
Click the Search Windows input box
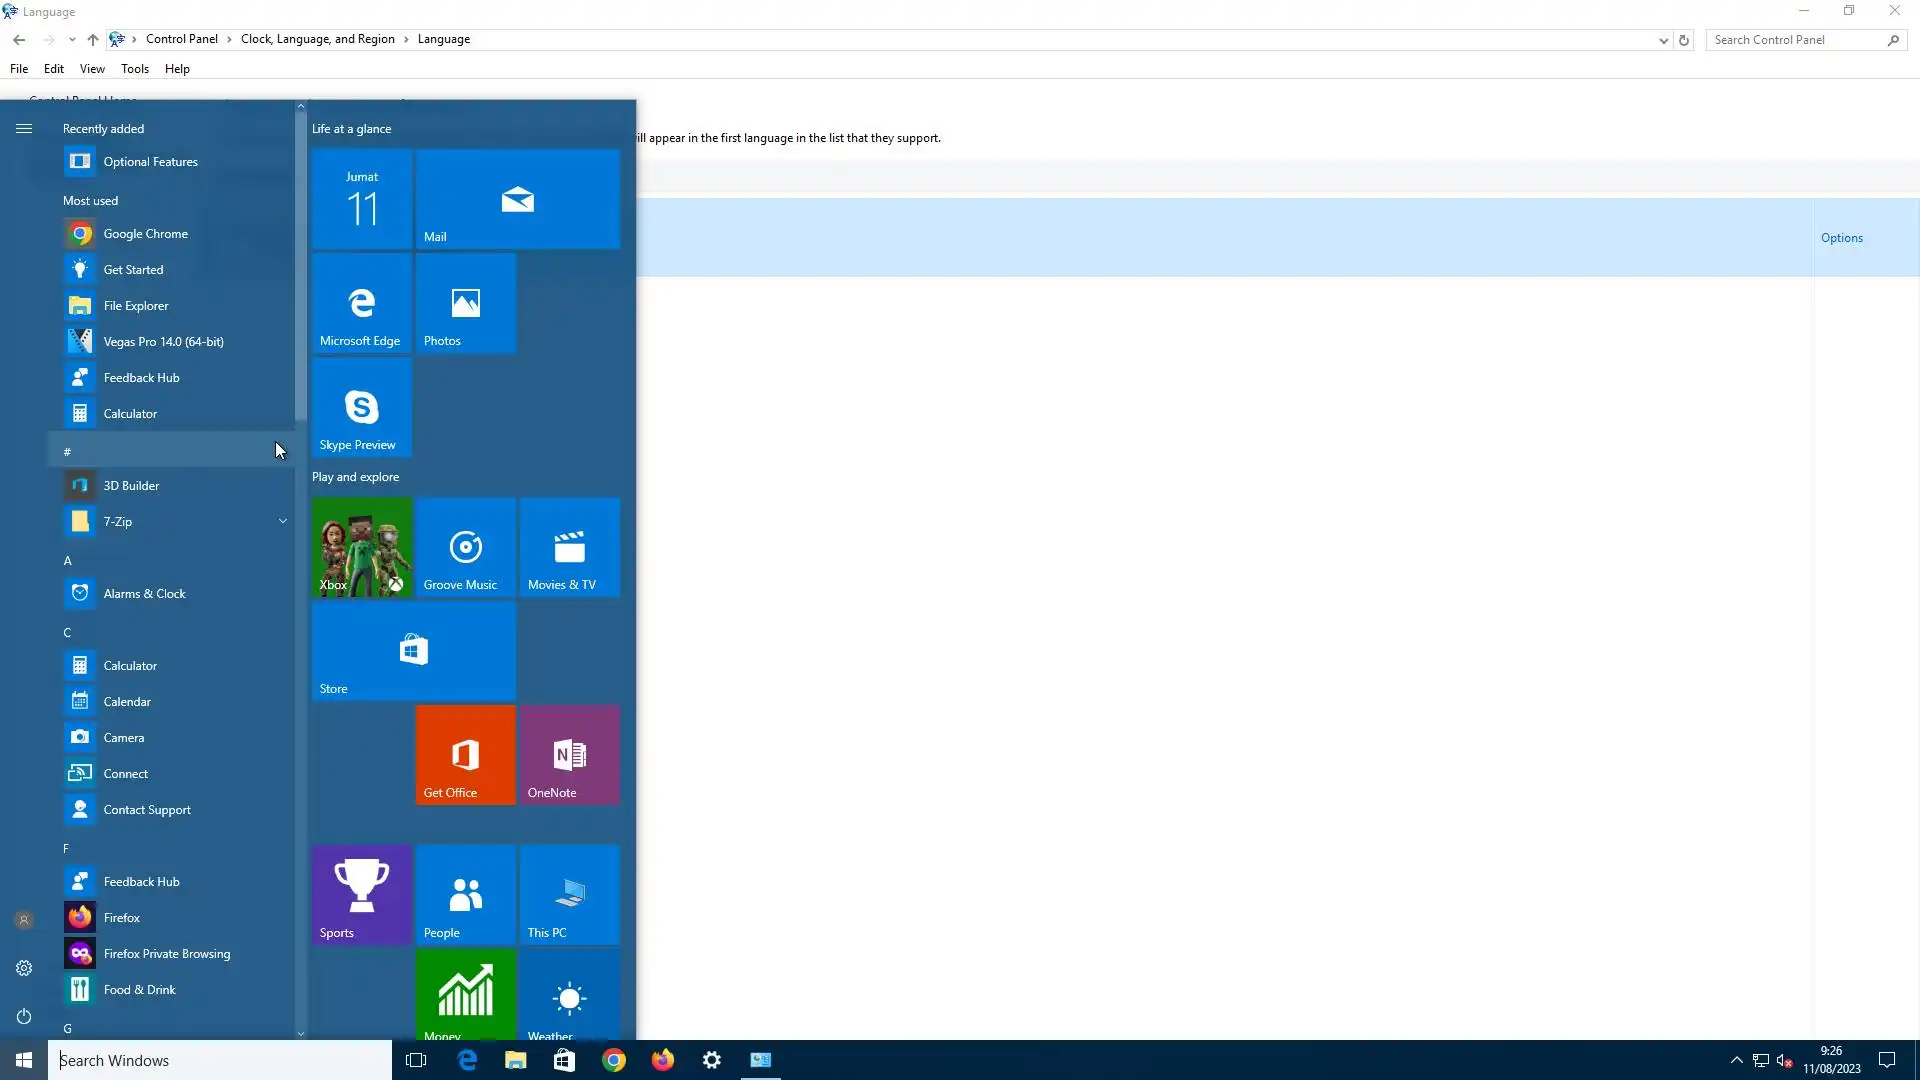coord(220,1060)
